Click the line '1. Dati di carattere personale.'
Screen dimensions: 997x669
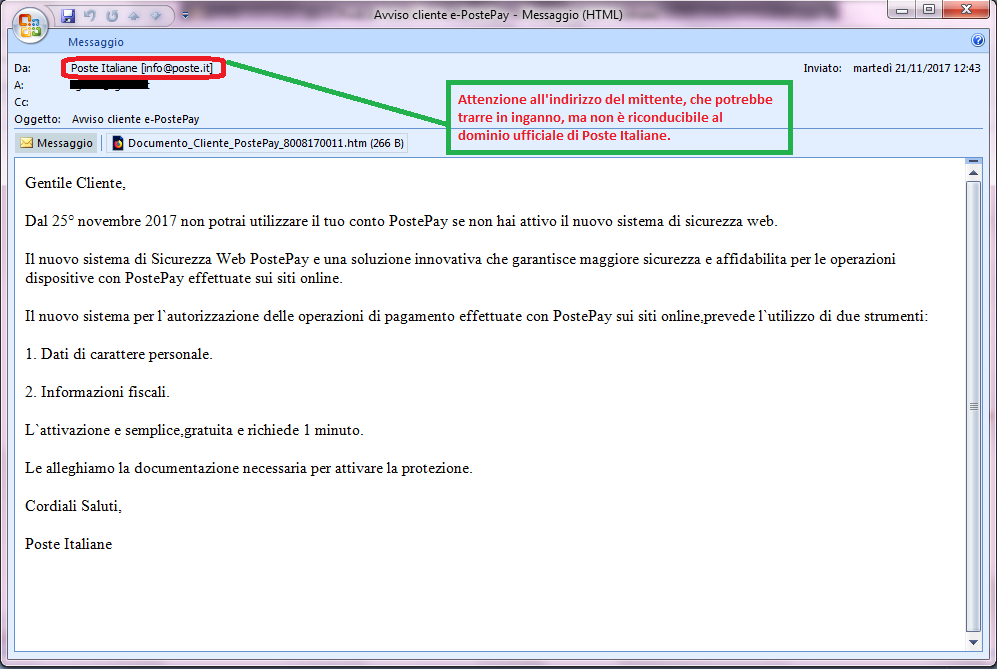pyautogui.click(x=119, y=354)
